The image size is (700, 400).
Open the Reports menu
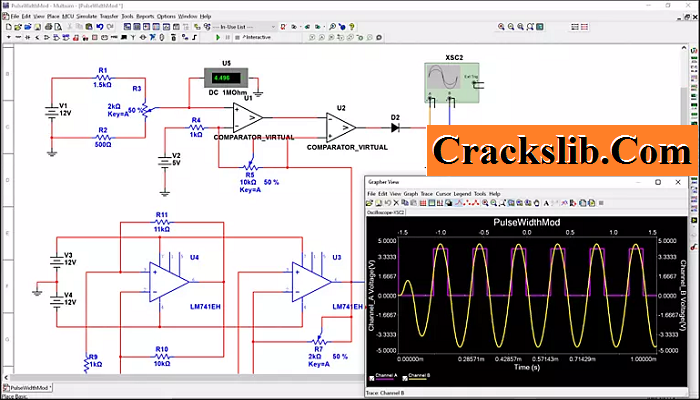coord(145,17)
